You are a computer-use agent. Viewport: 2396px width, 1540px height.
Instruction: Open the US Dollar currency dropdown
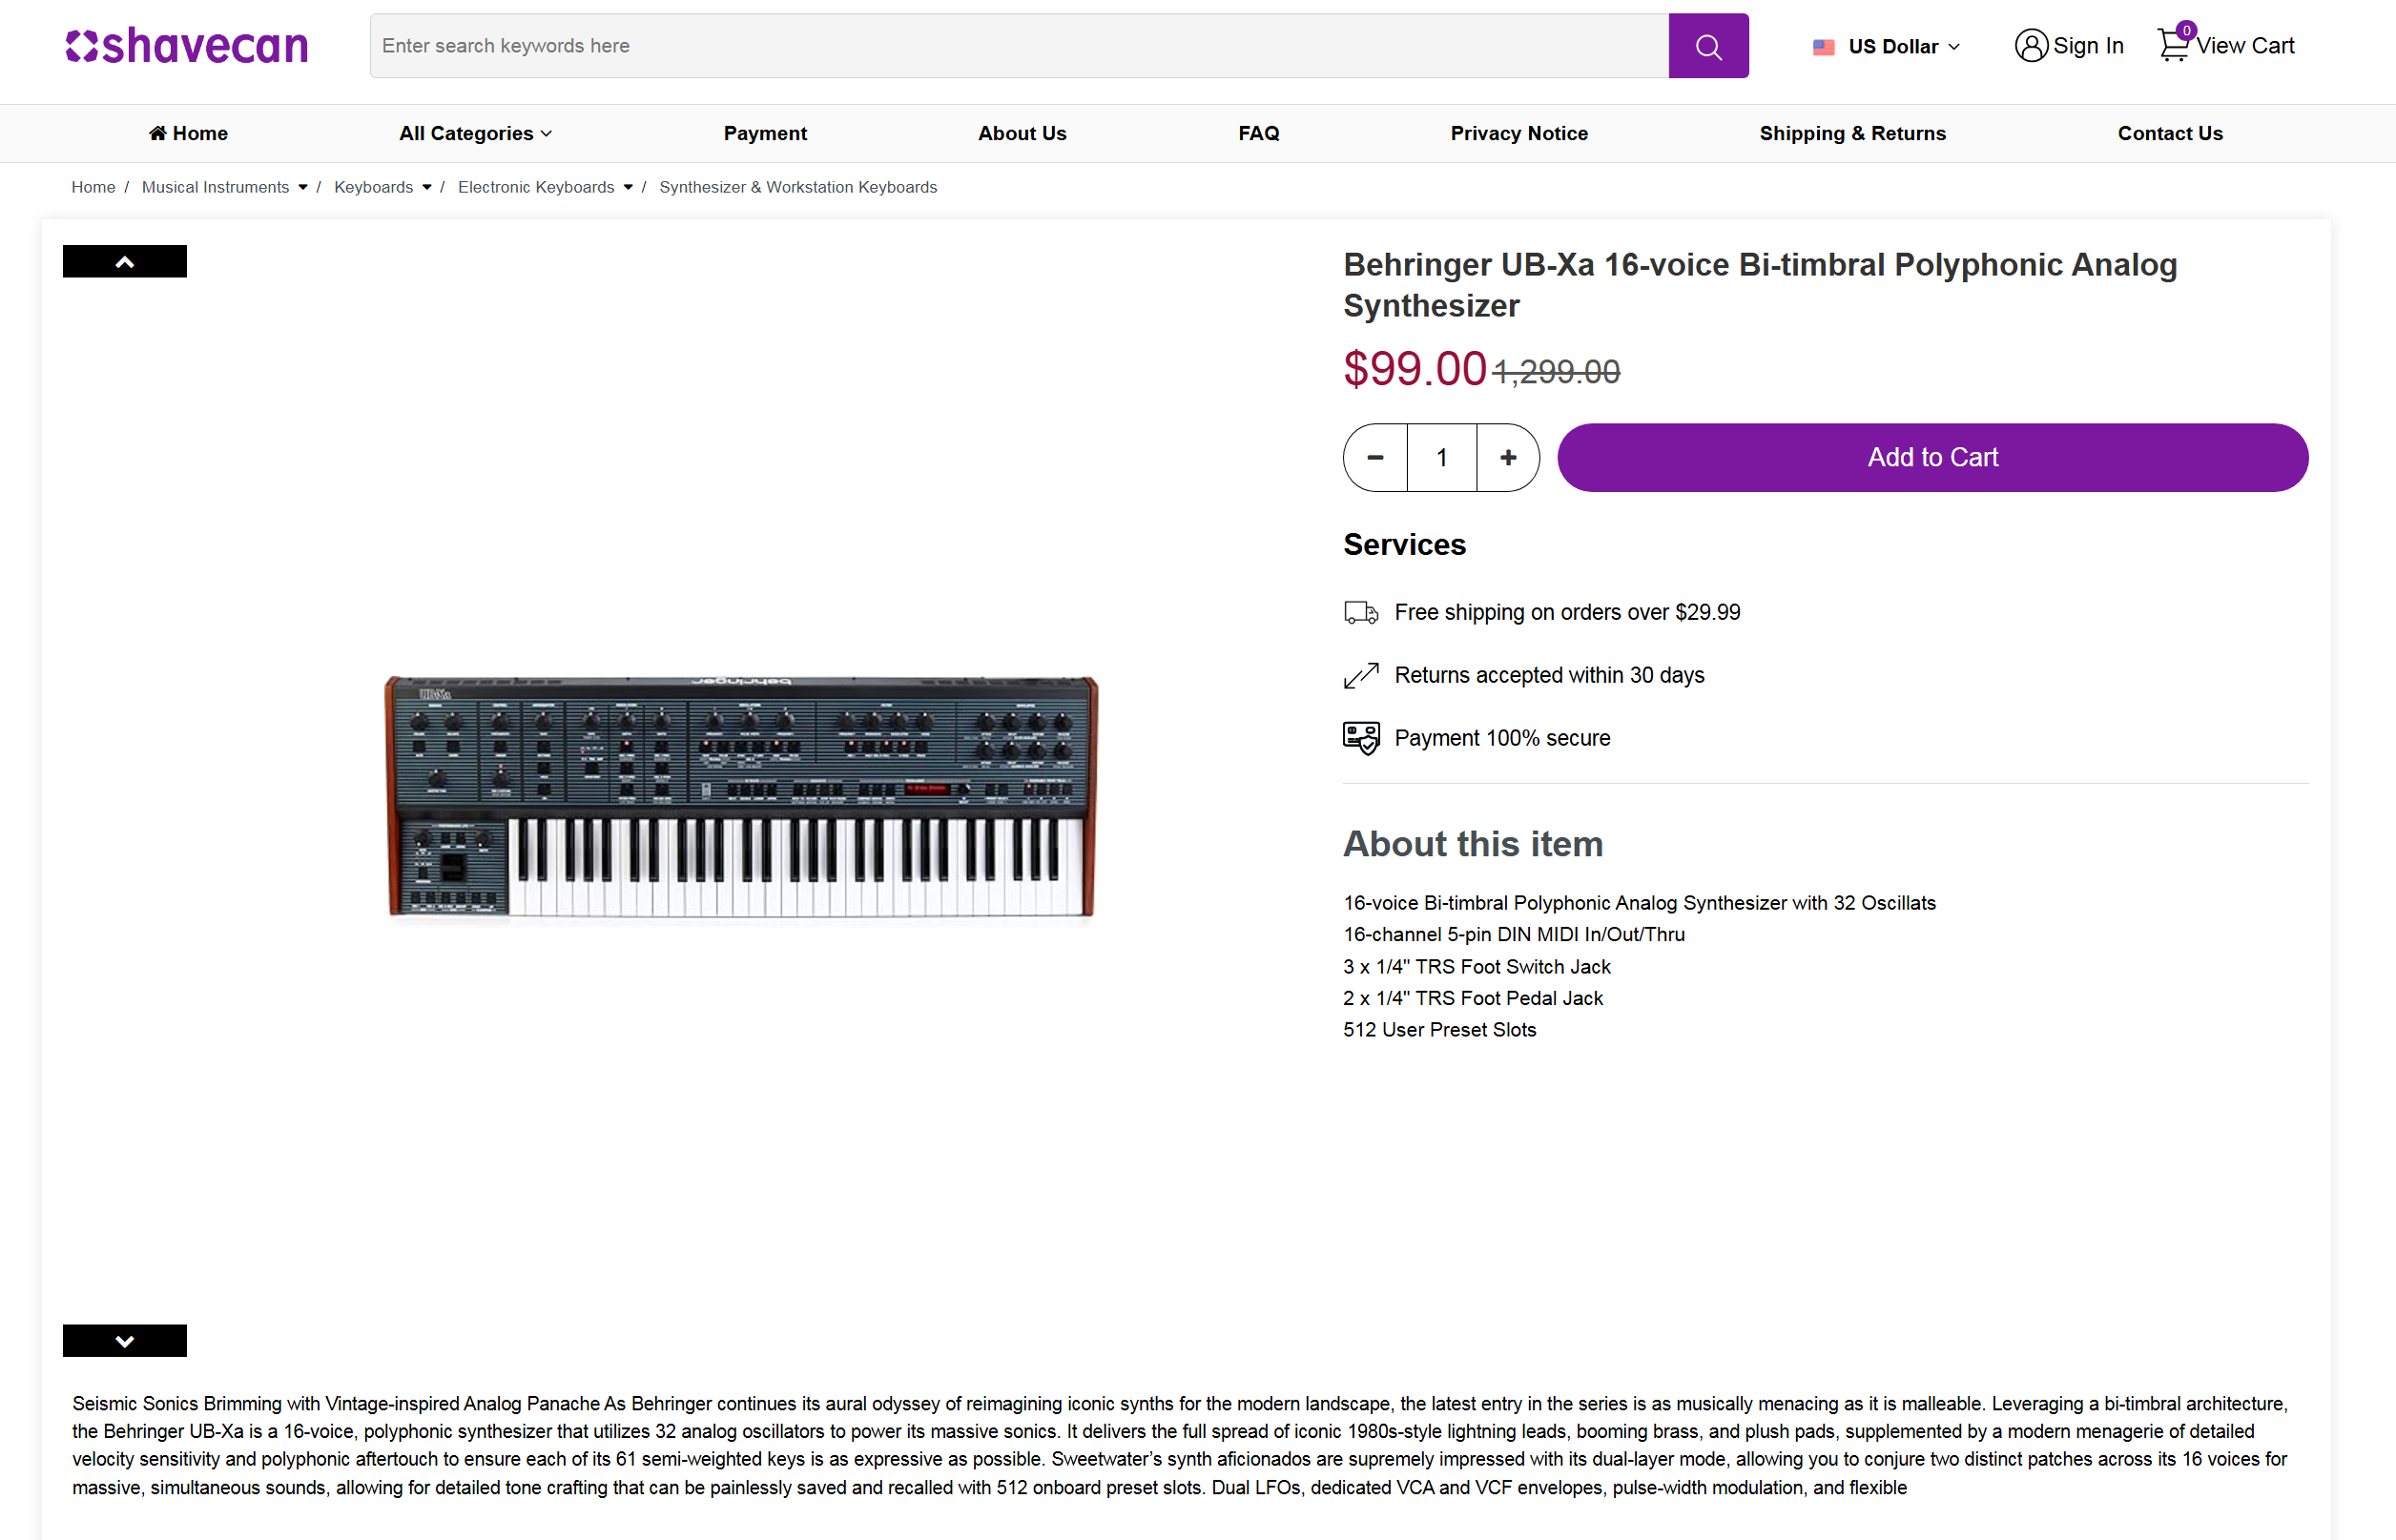[1887, 46]
